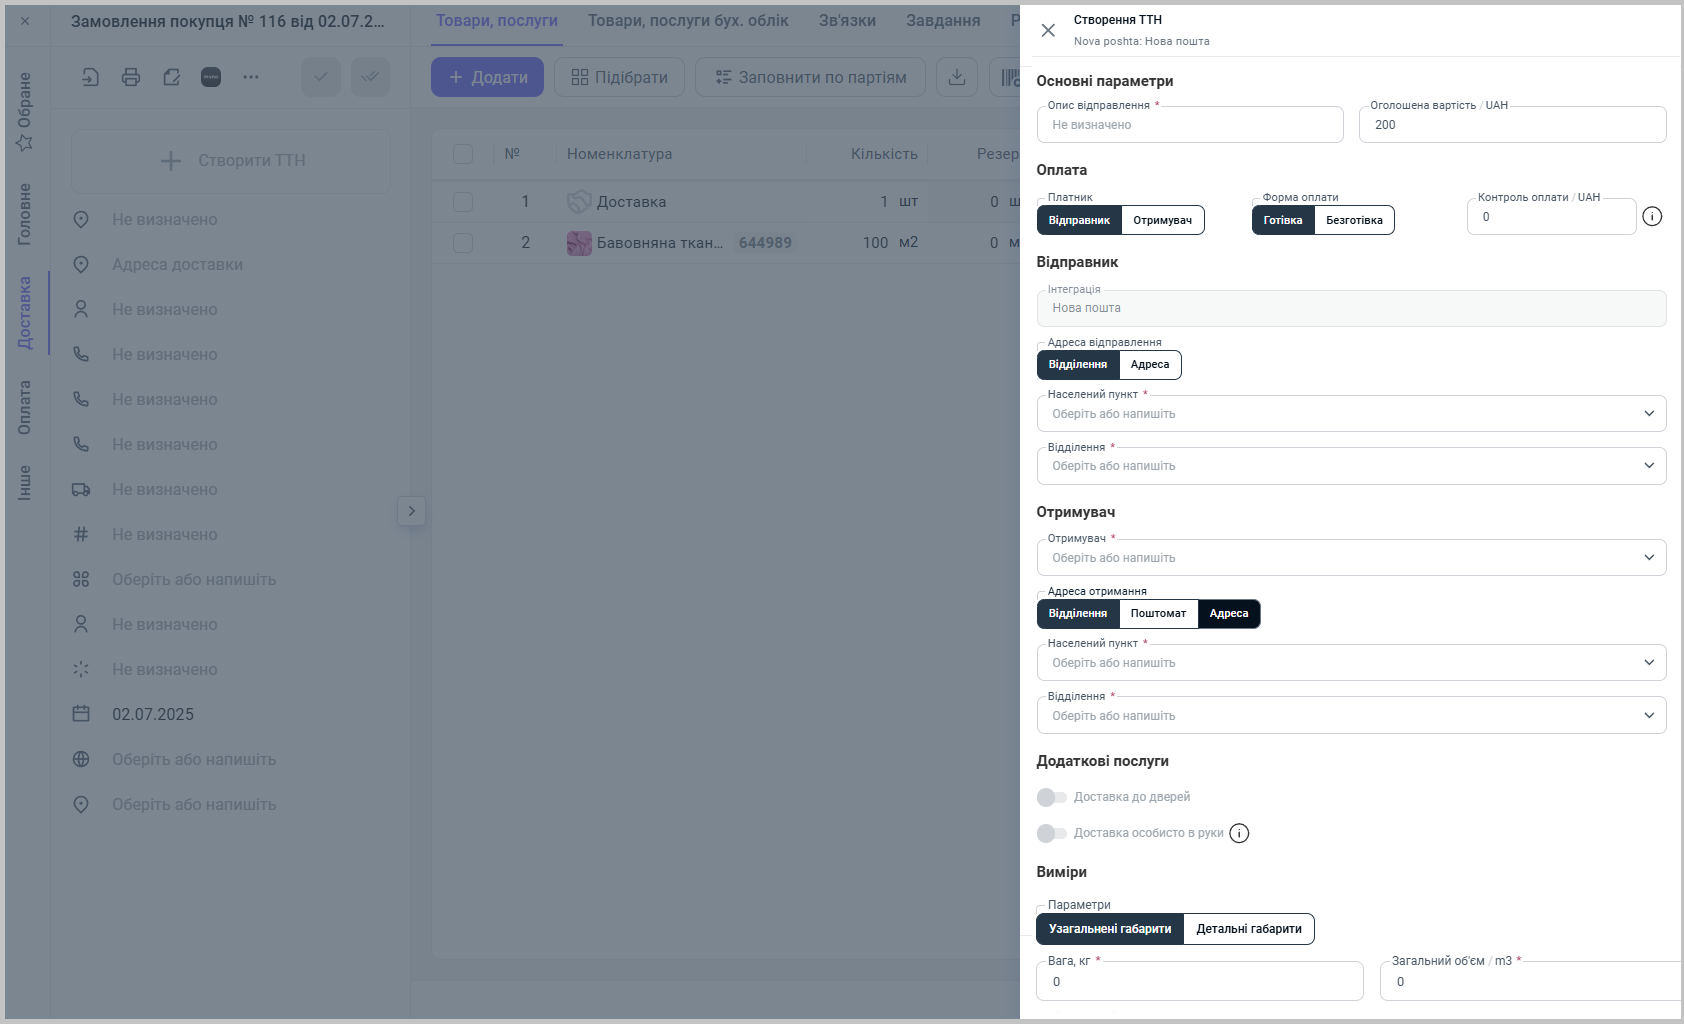Click the calendar icon beside 02.07.2025
This screenshot has width=1684, height=1024.
click(81, 714)
